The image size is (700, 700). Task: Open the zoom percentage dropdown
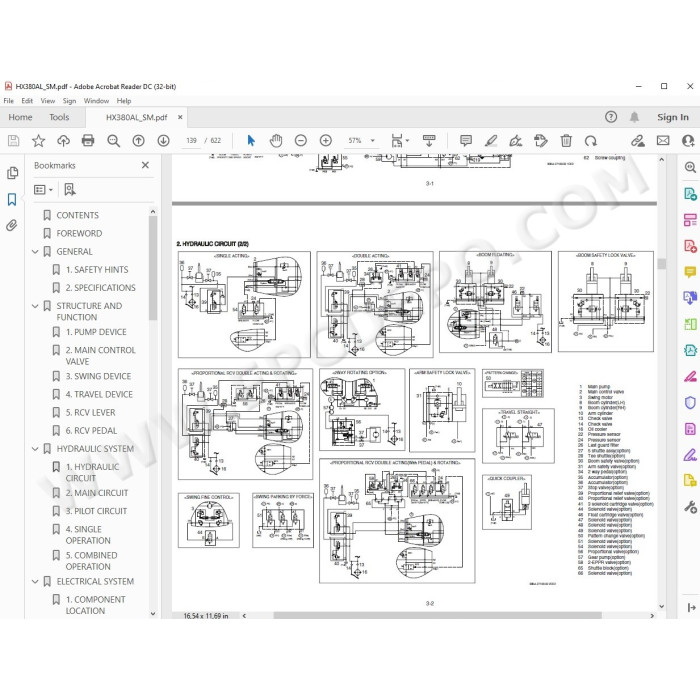(x=373, y=141)
